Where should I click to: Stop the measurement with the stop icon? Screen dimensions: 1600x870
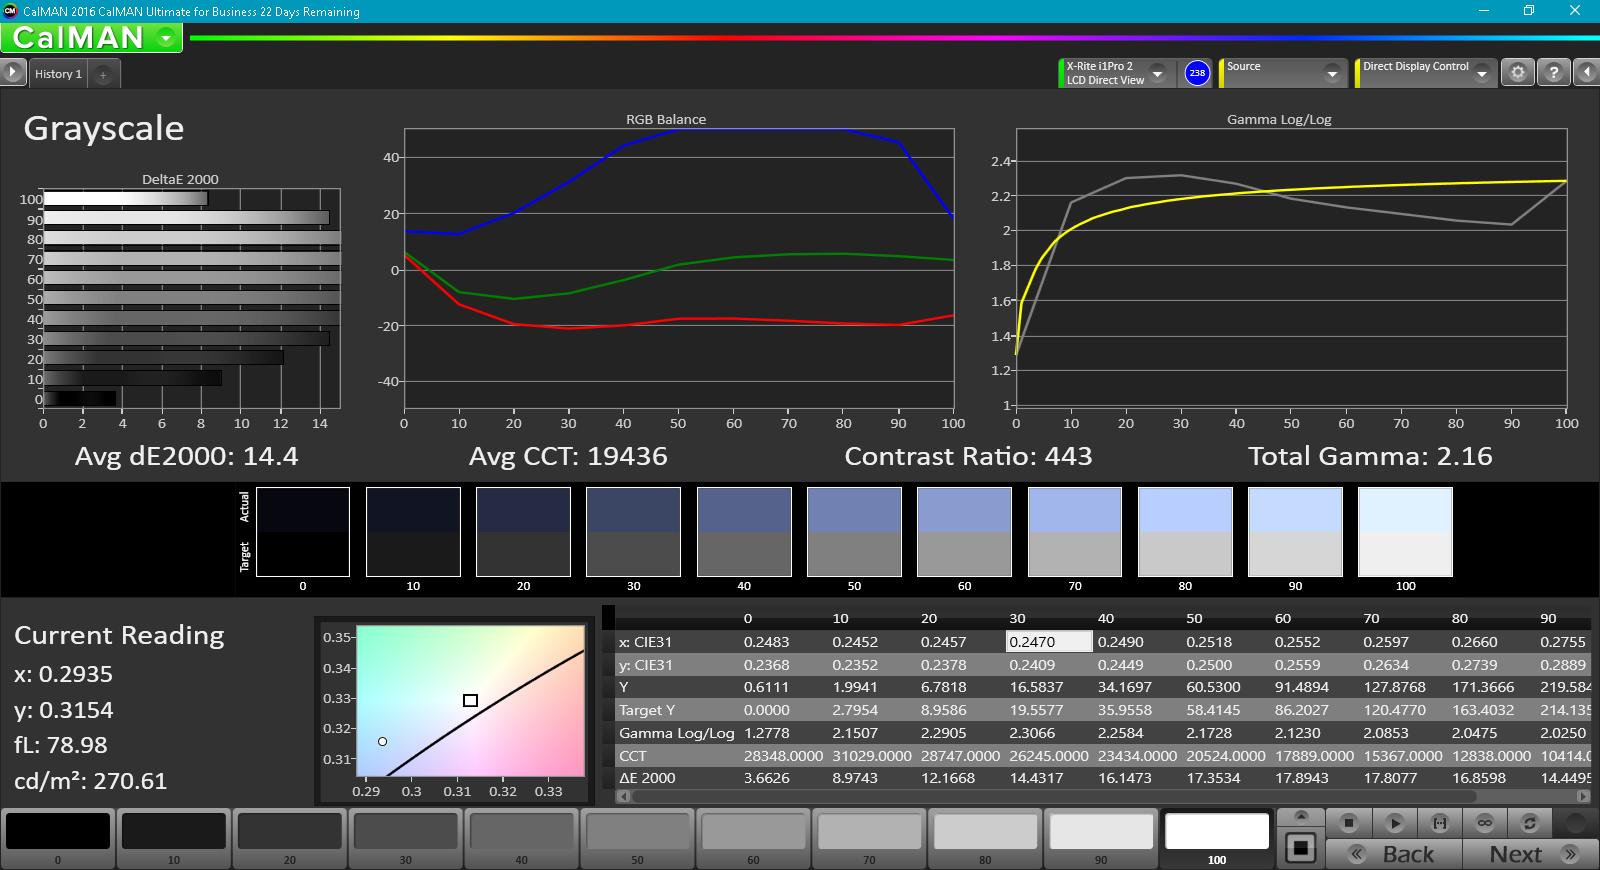tap(1349, 823)
